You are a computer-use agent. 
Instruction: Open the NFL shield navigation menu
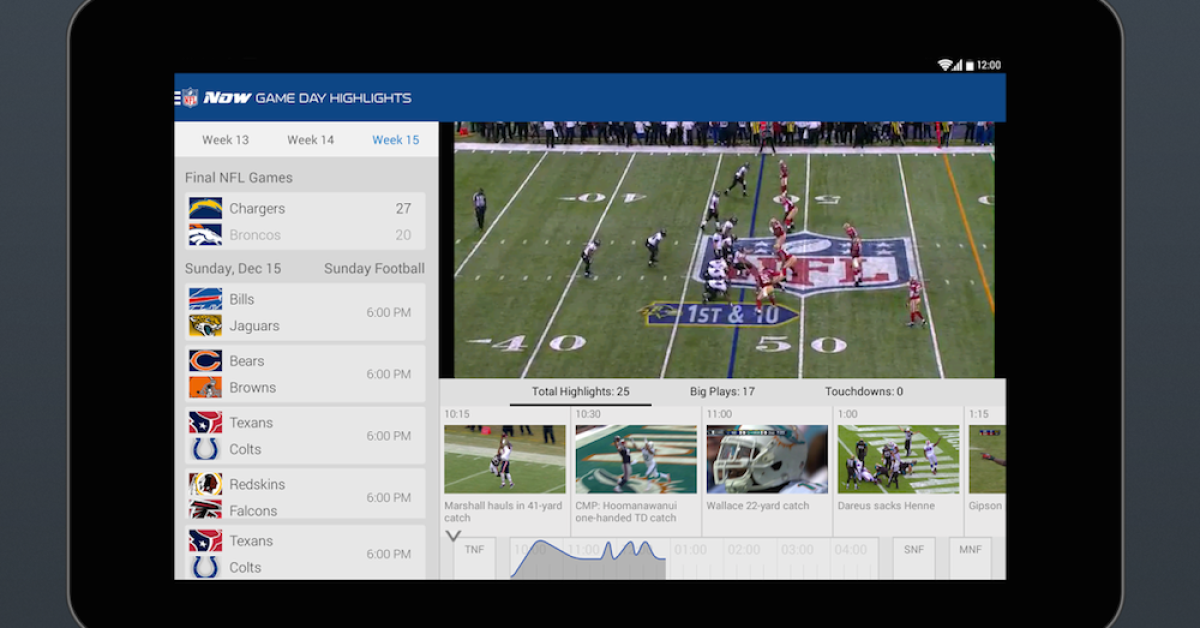188,98
